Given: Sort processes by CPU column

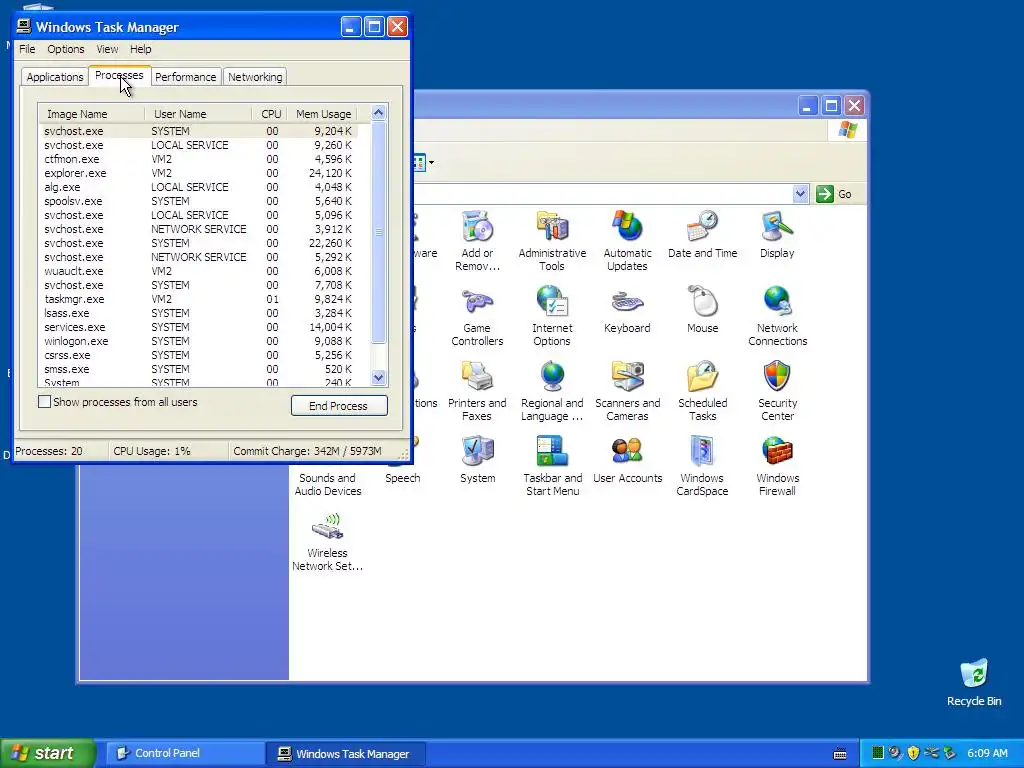Looking at the screenshot, I should pos(269,114).
